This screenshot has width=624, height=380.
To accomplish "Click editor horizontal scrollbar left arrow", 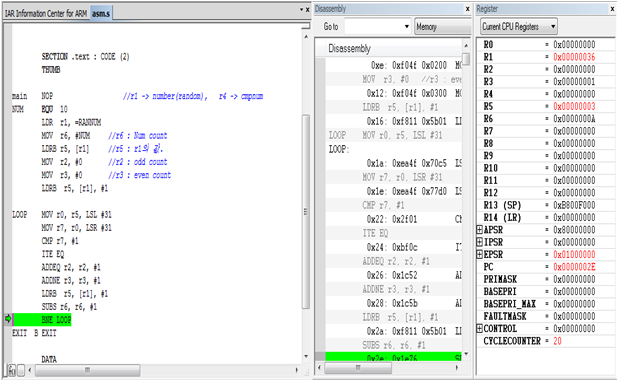I will (x=30, y=370).
